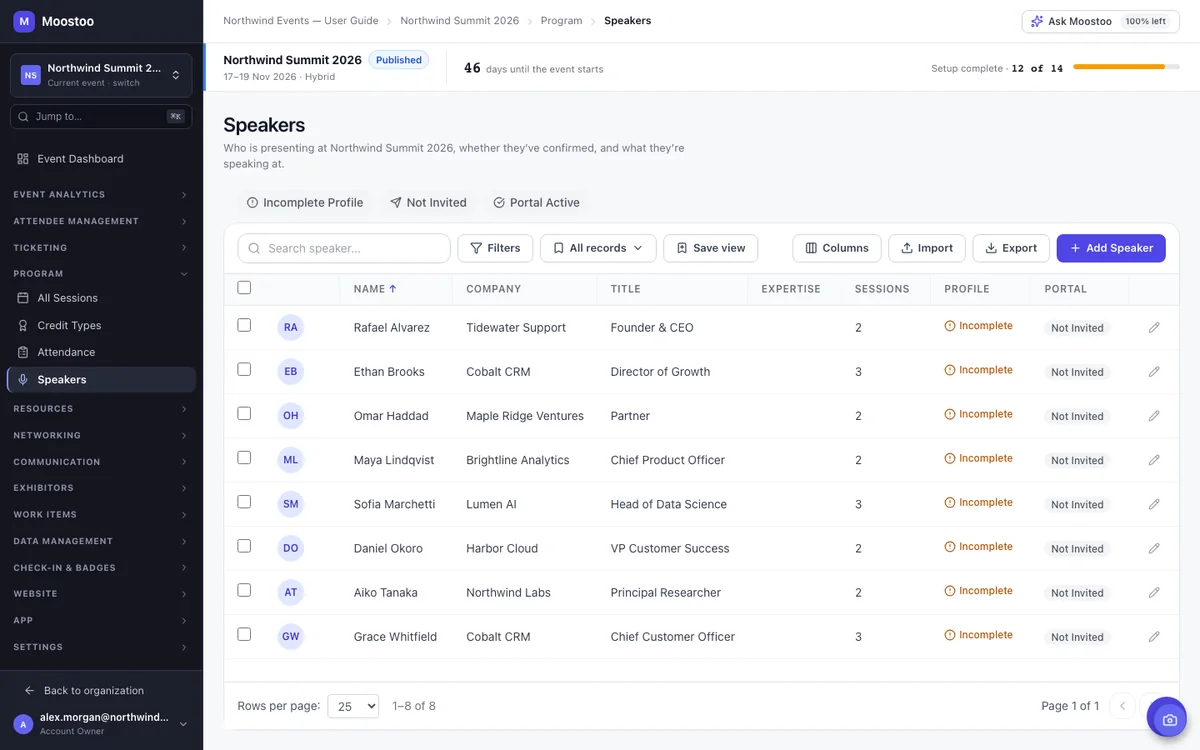
Task: Click the Save view button
Action: point(711,248)
